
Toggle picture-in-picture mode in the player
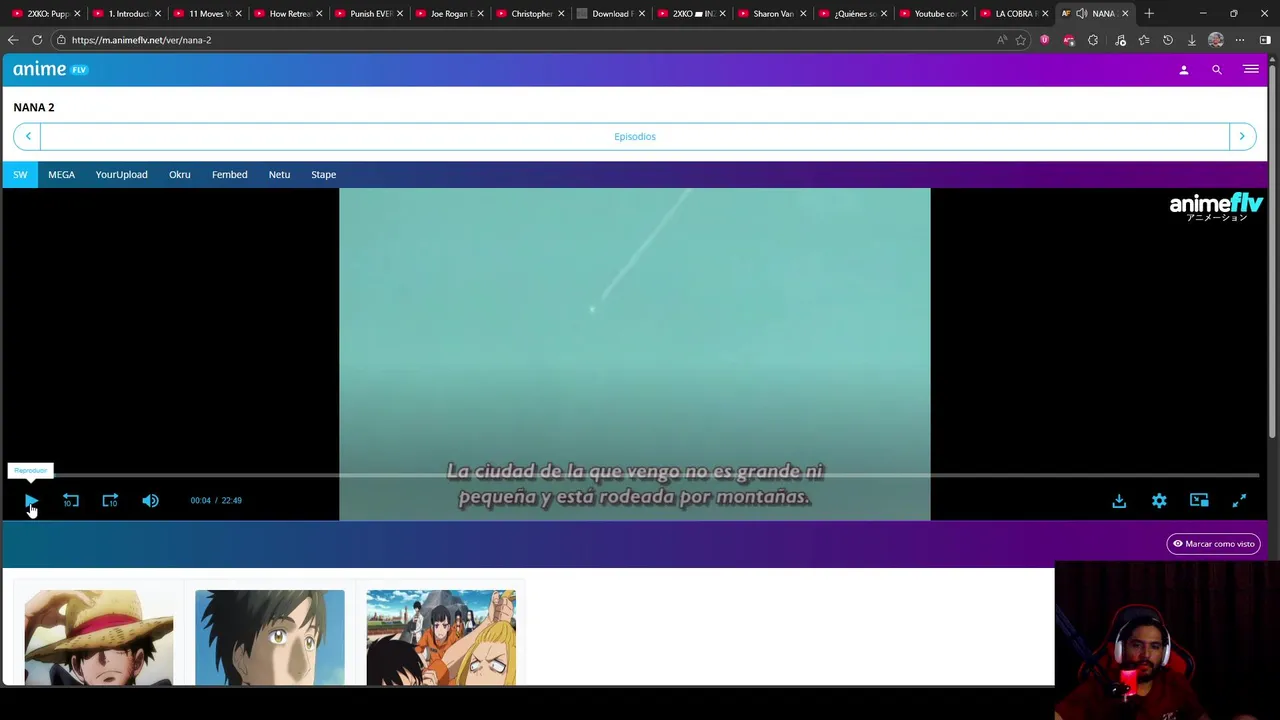coord(1199,500)
